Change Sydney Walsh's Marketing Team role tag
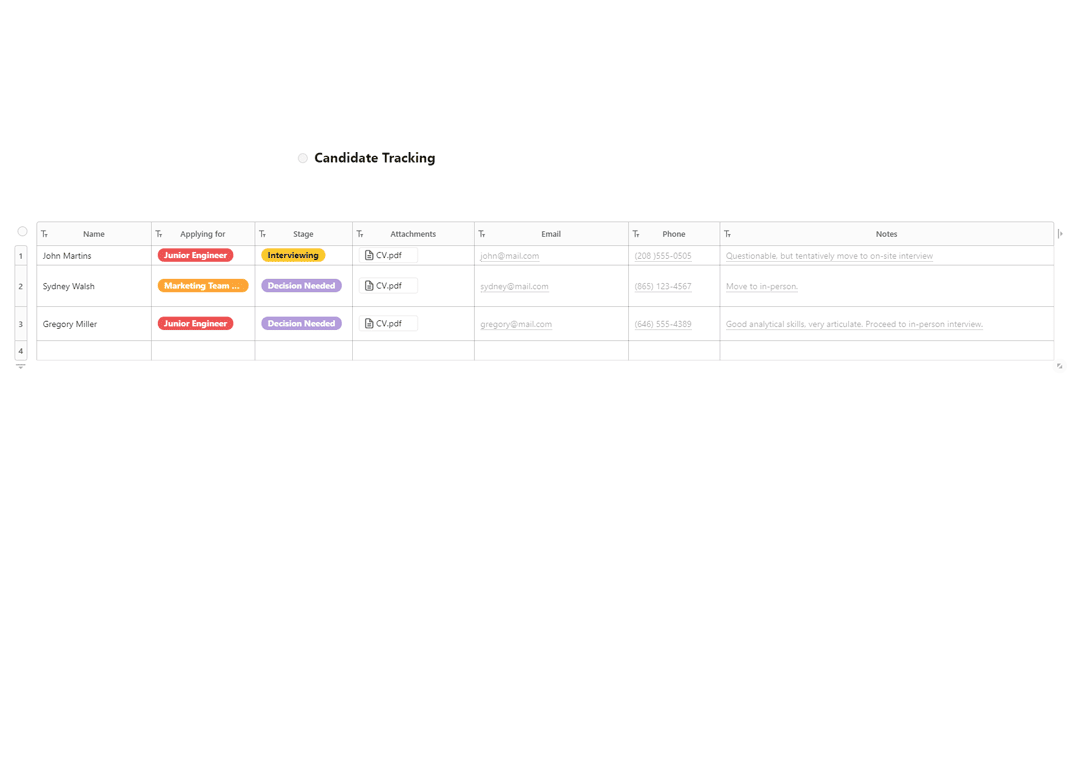The image size is (1078, 760). point(203,286)
